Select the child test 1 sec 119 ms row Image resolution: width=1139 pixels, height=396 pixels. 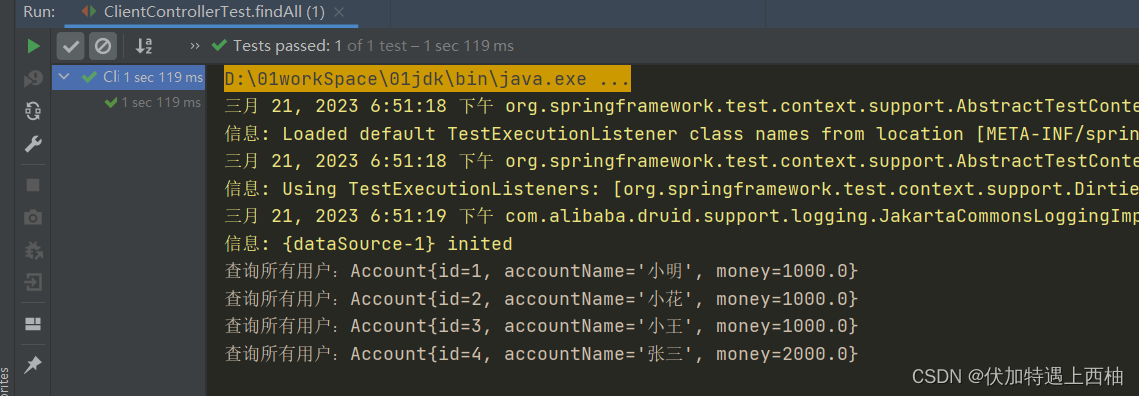129,102
